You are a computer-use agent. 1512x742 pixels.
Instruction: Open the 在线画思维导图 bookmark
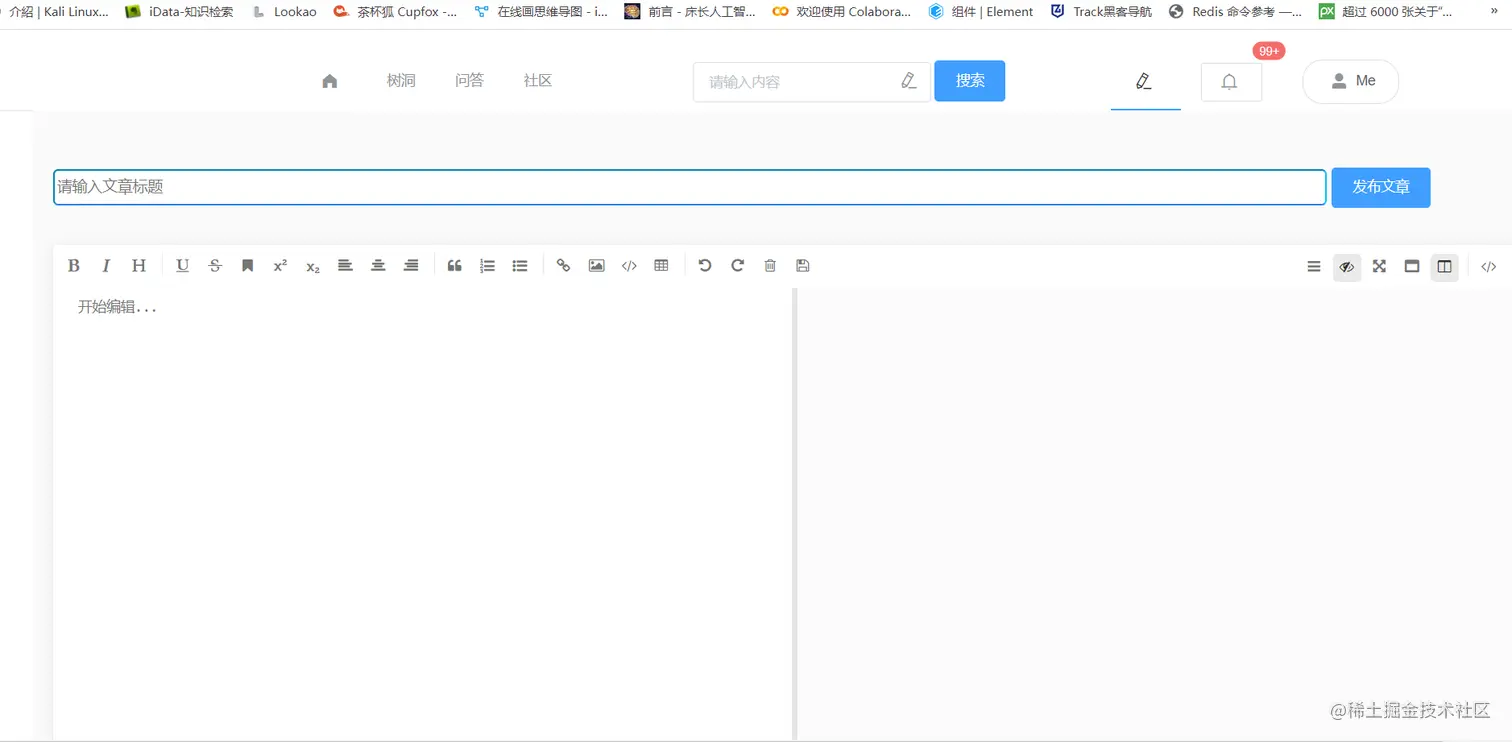[541, 12]
